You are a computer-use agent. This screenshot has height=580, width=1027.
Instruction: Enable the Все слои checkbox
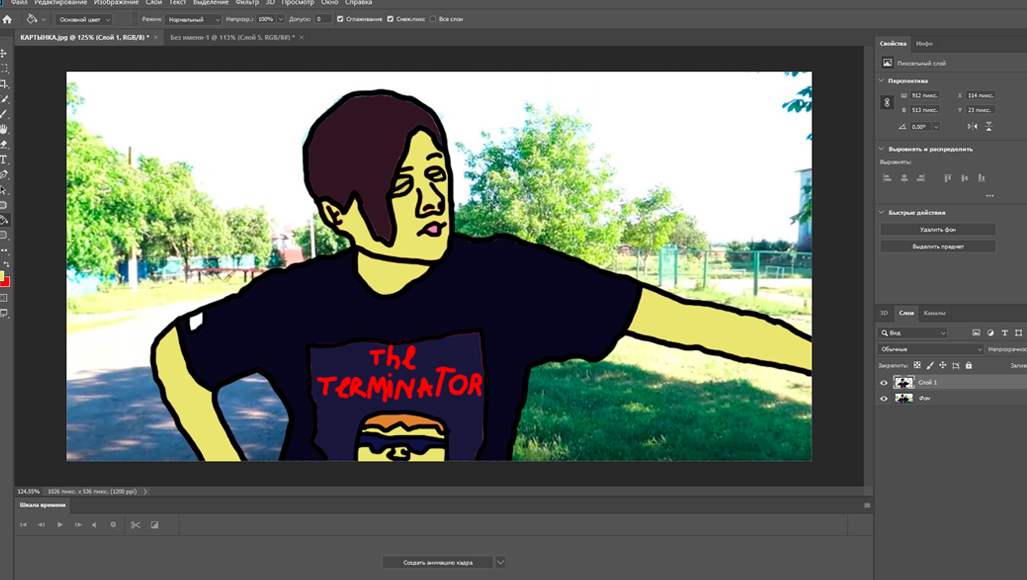433,19
